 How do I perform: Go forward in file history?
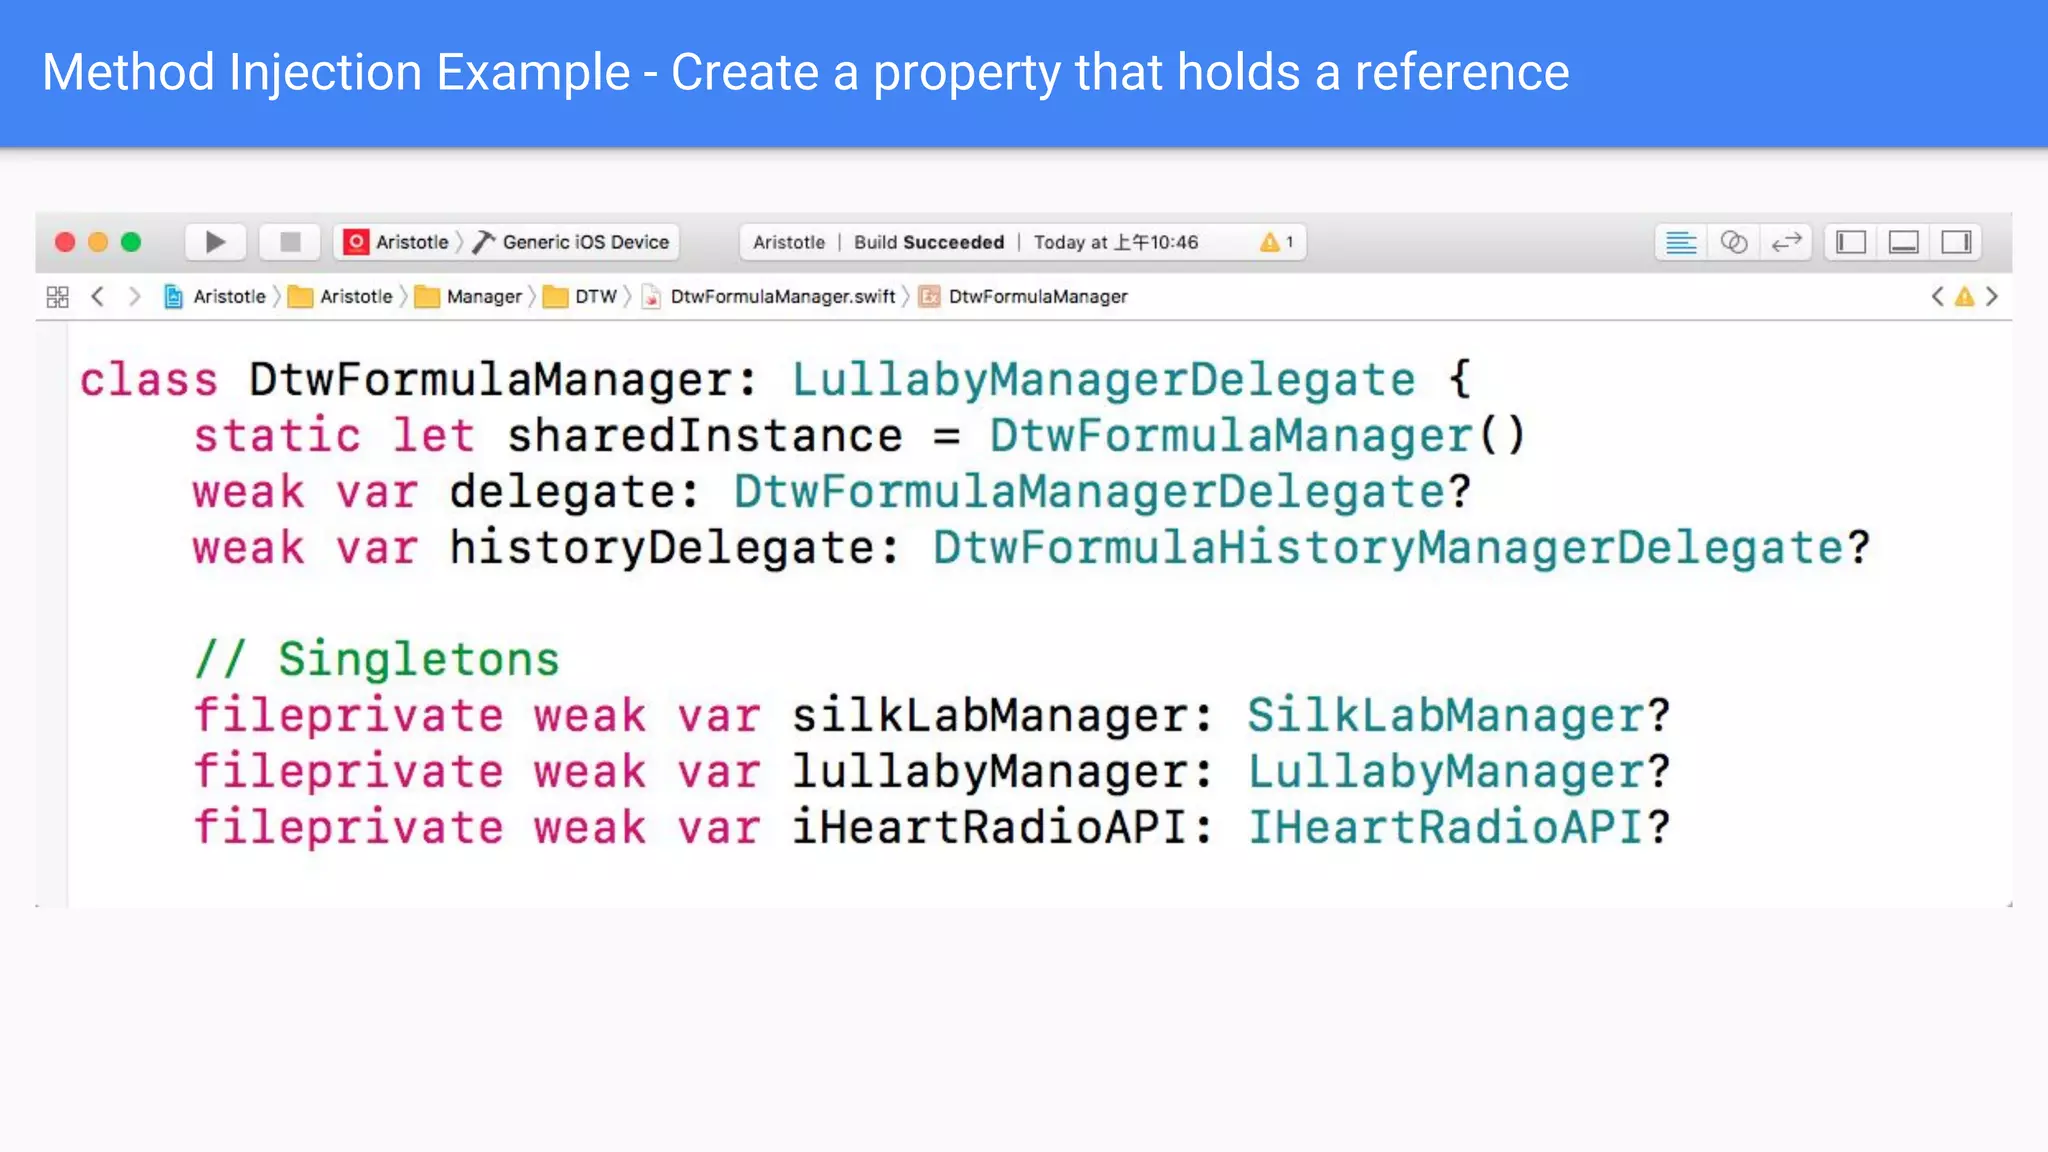[x=134, y=297]
